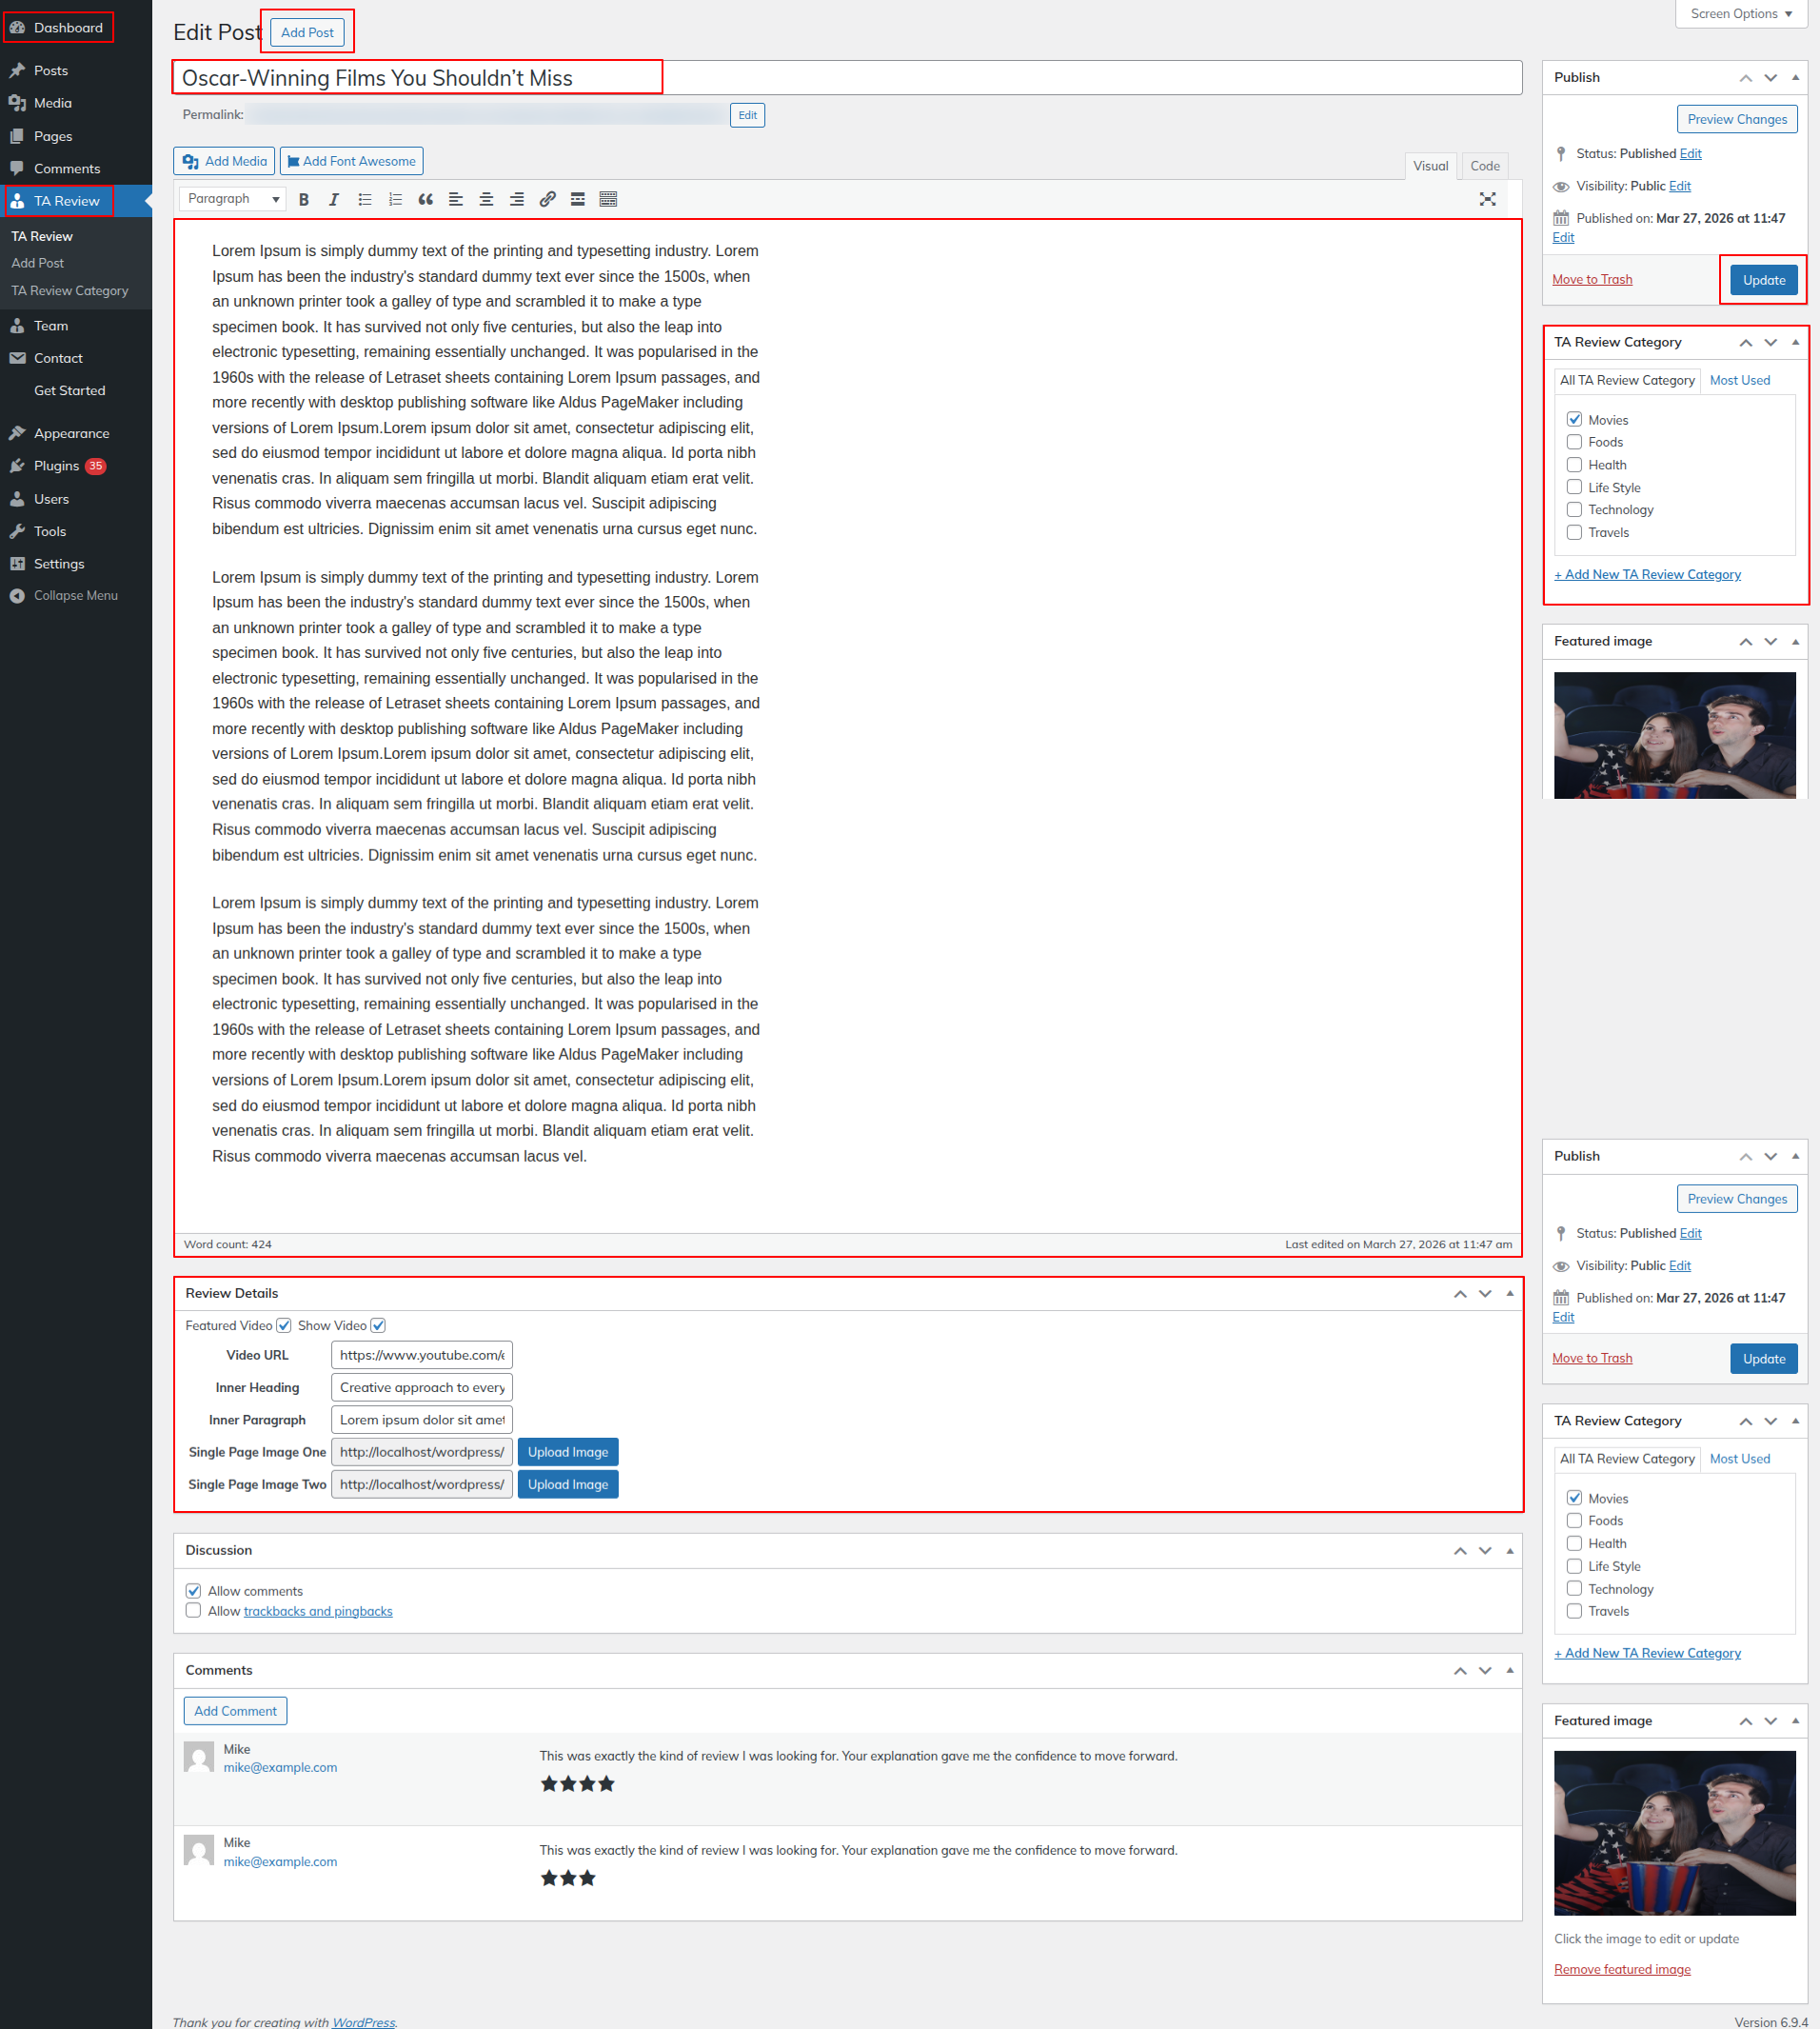Click the insert/edit link icon
Screen dimensions: 1820x2029
coord(547,200)
